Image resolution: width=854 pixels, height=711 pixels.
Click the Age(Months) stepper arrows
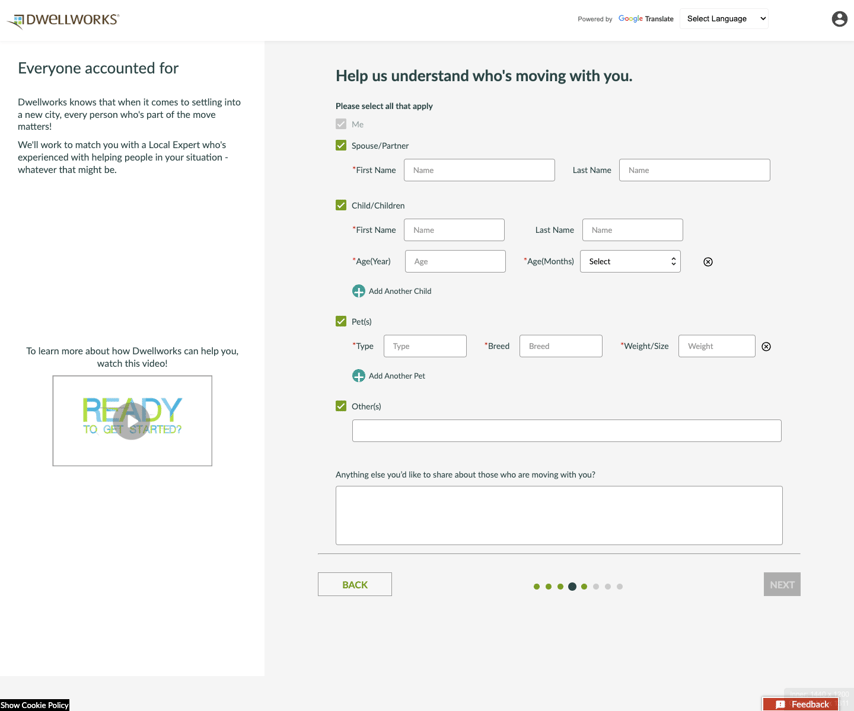[x=672, y=261]
